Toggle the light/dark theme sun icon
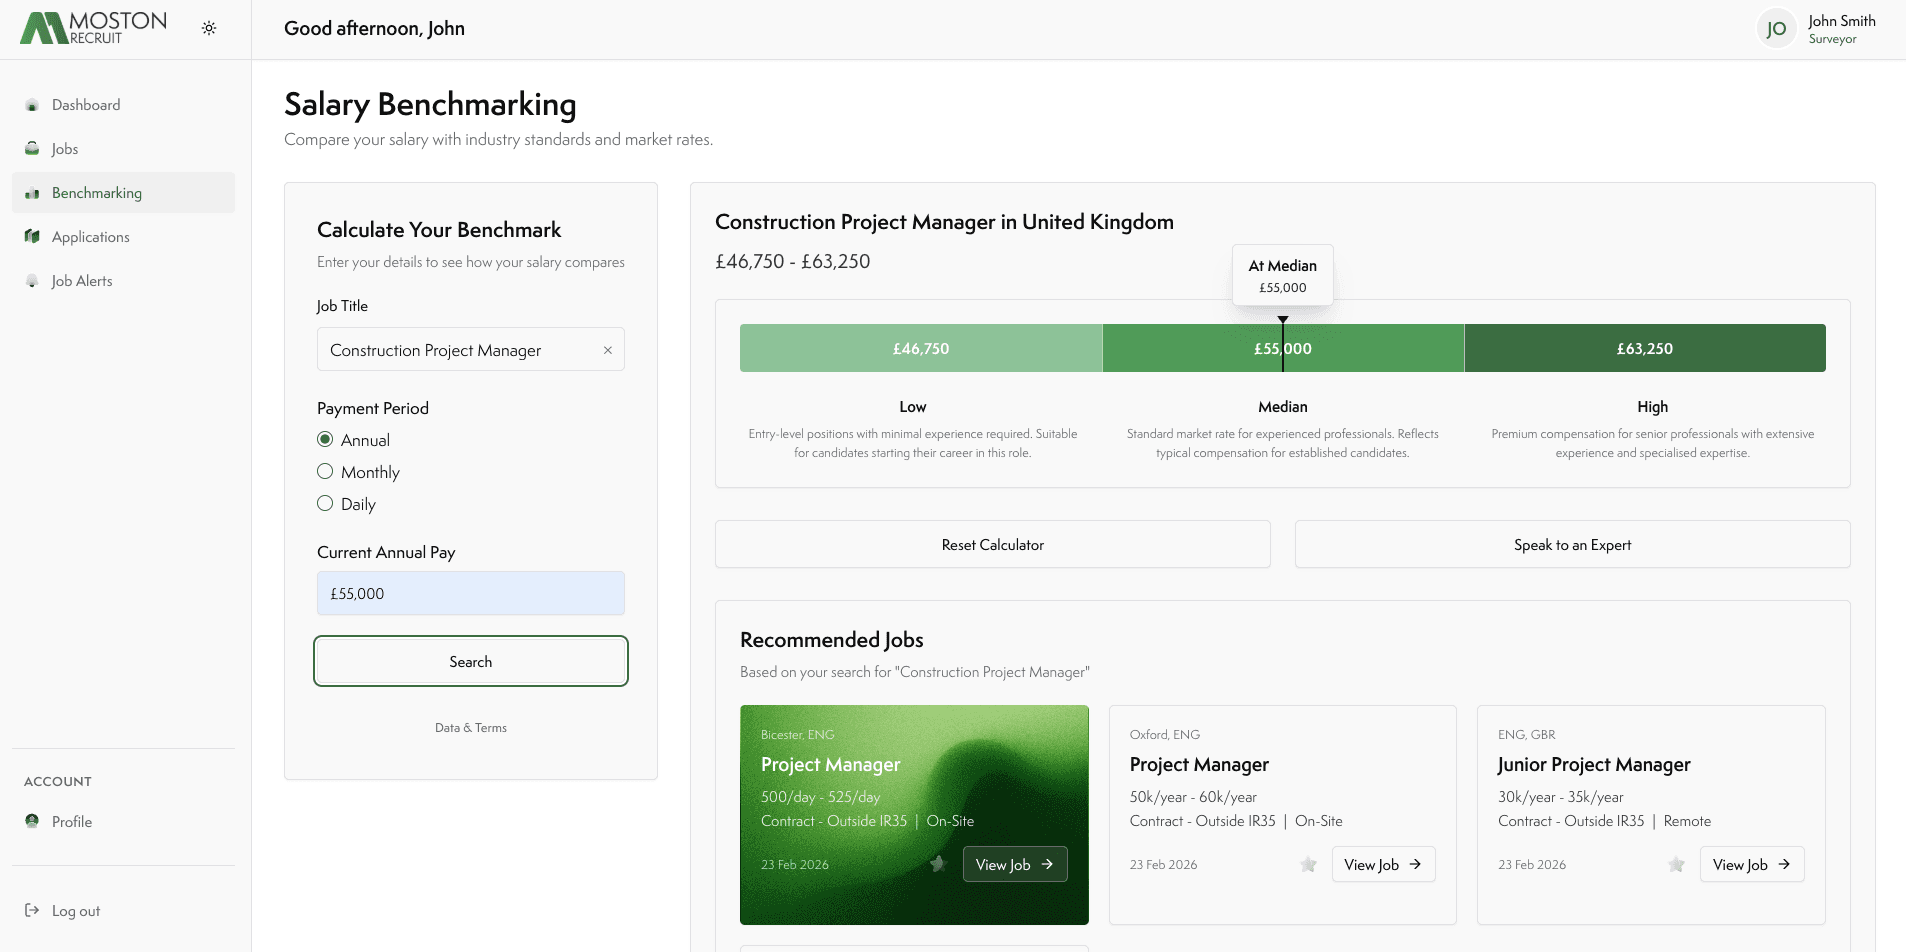This screenshot has width=1906, height=952. [x=209, y=28]
